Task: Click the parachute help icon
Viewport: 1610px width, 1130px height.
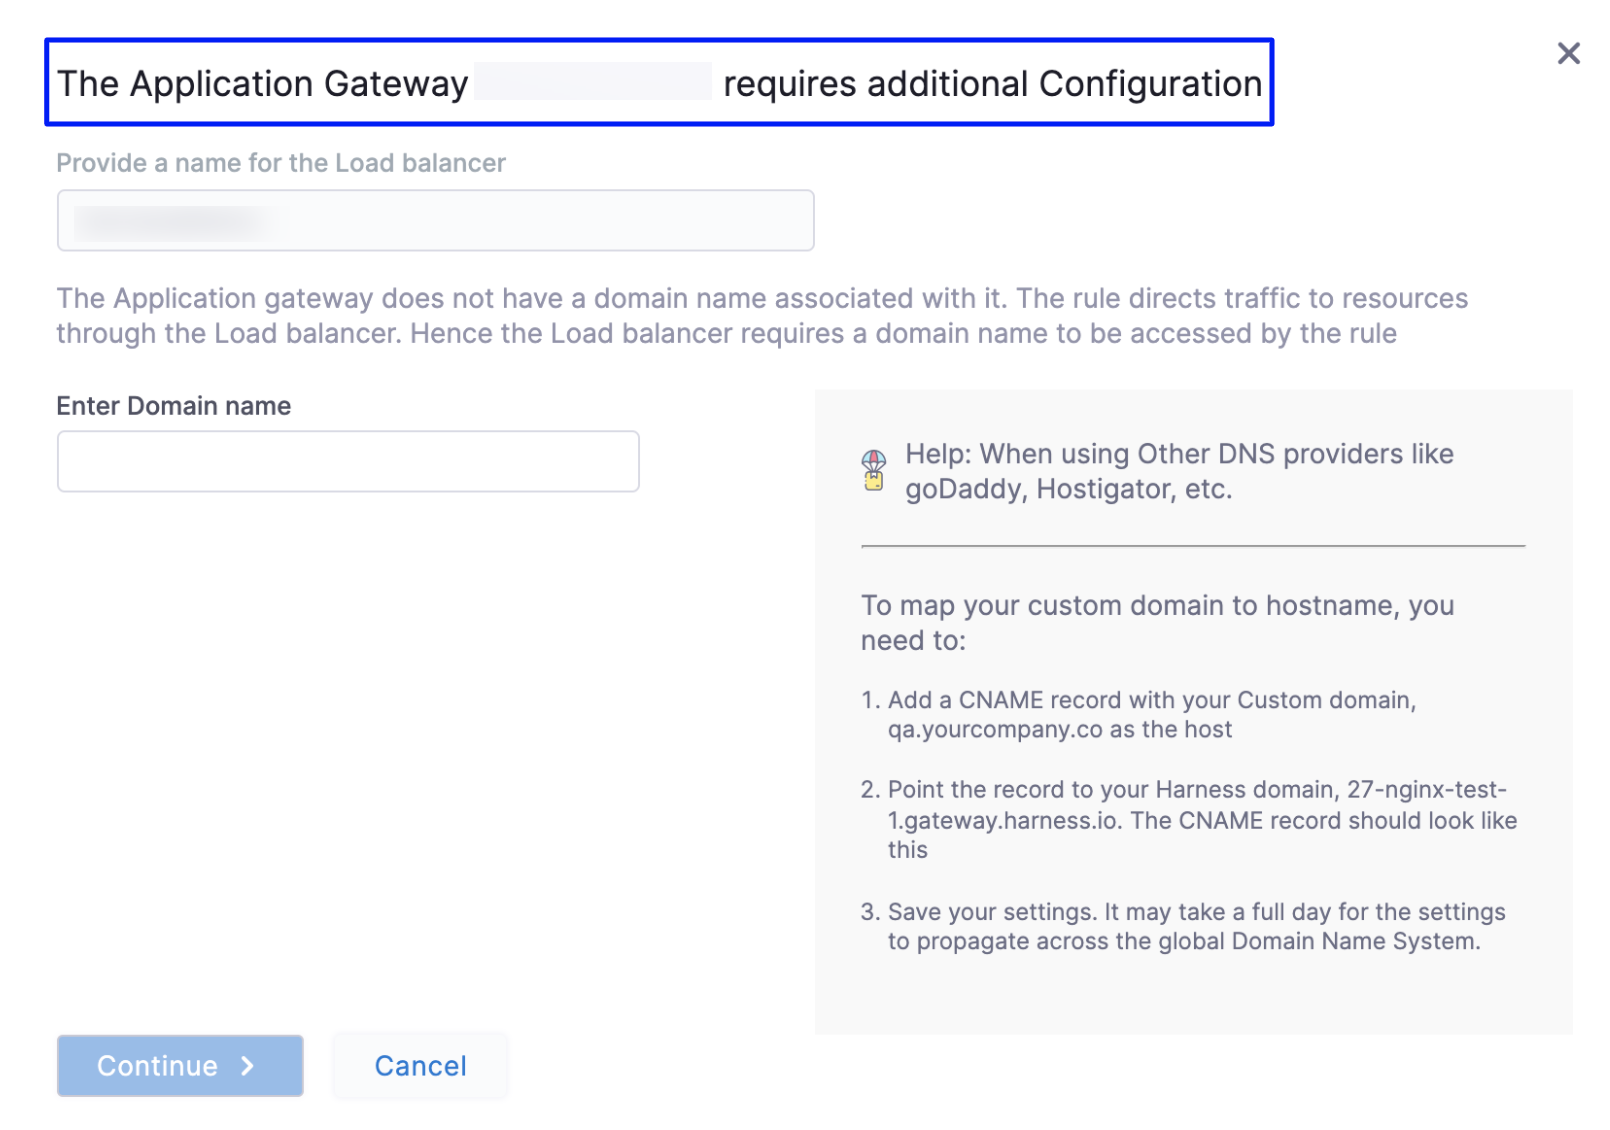Action: 873,470
